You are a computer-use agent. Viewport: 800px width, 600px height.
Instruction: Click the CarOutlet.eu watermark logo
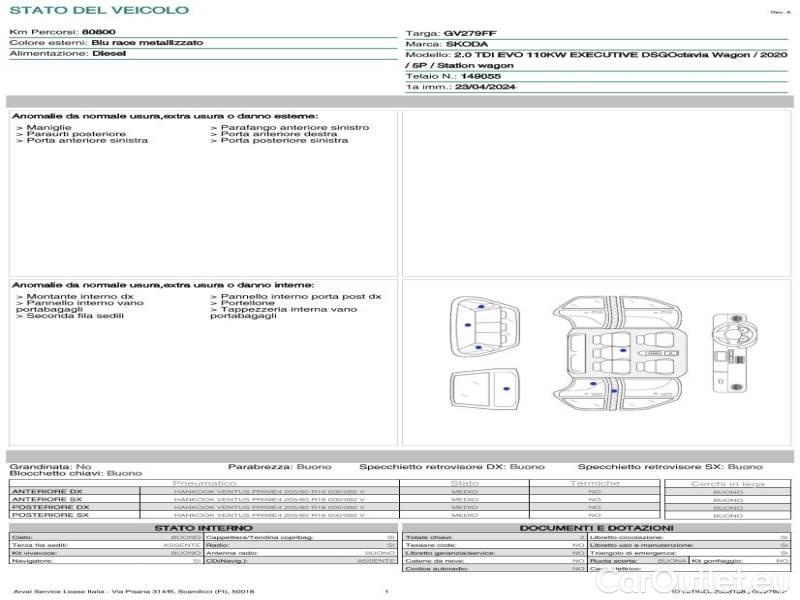click(692, 579)
